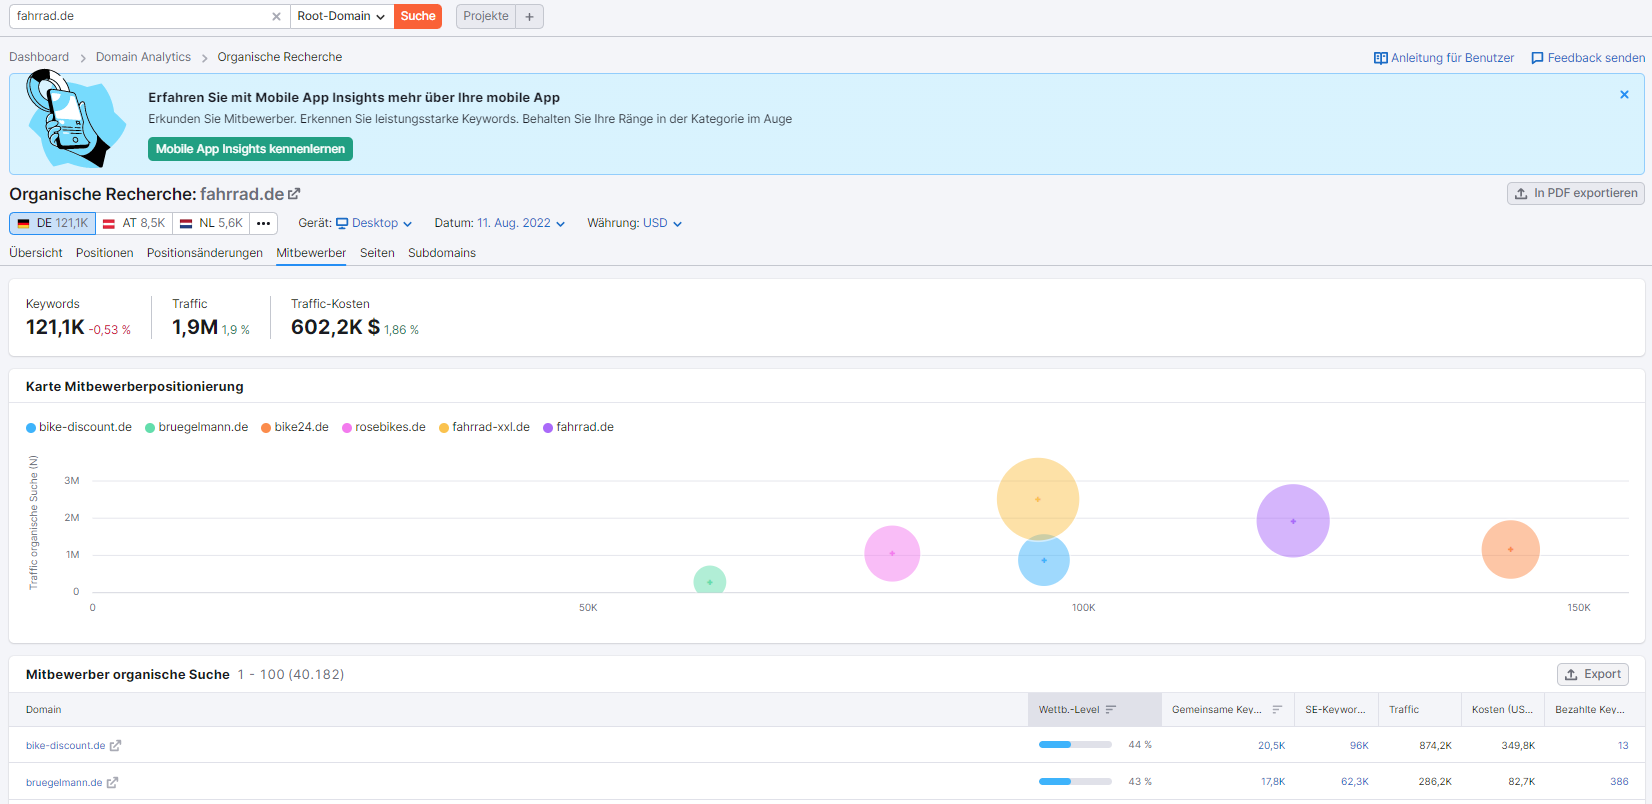
Task: Go to Dashboard breadcrumb
Action: coord(39,57)
